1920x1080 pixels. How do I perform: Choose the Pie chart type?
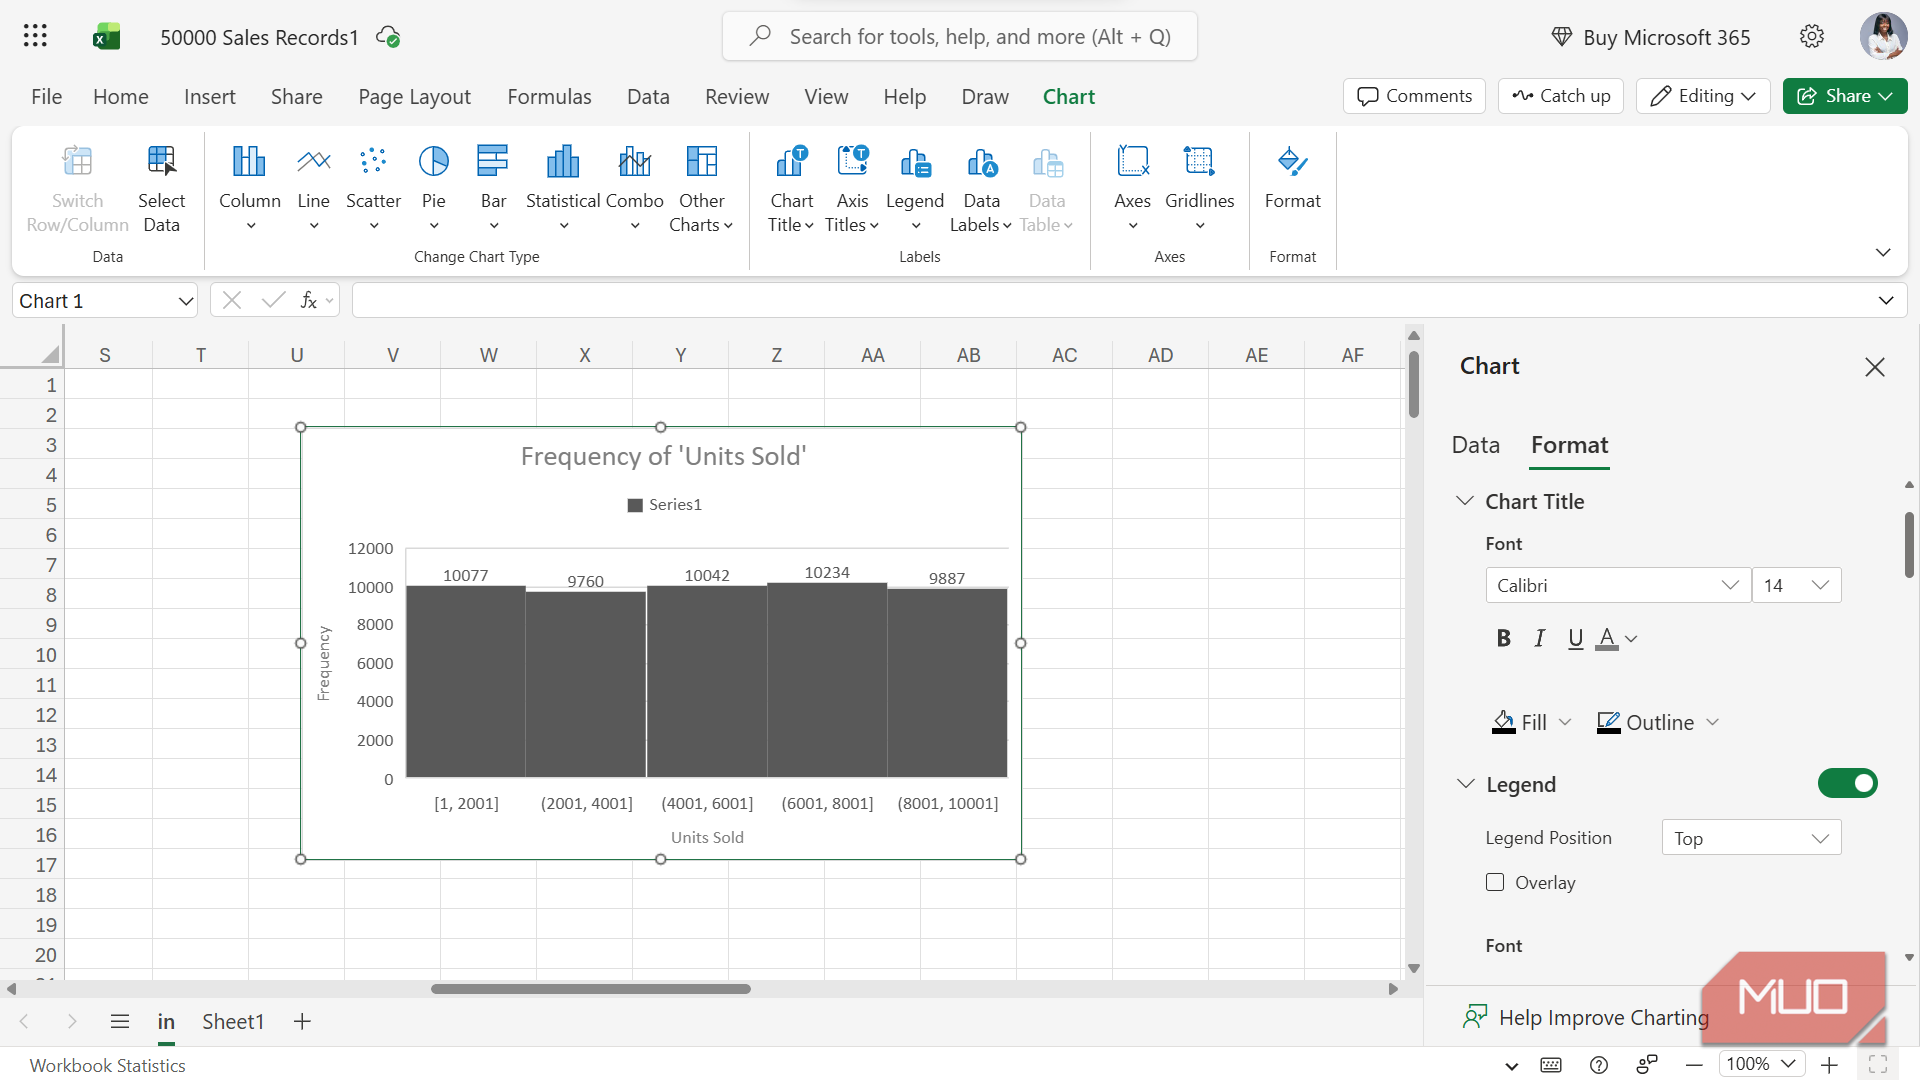click(x=433, y=189)
